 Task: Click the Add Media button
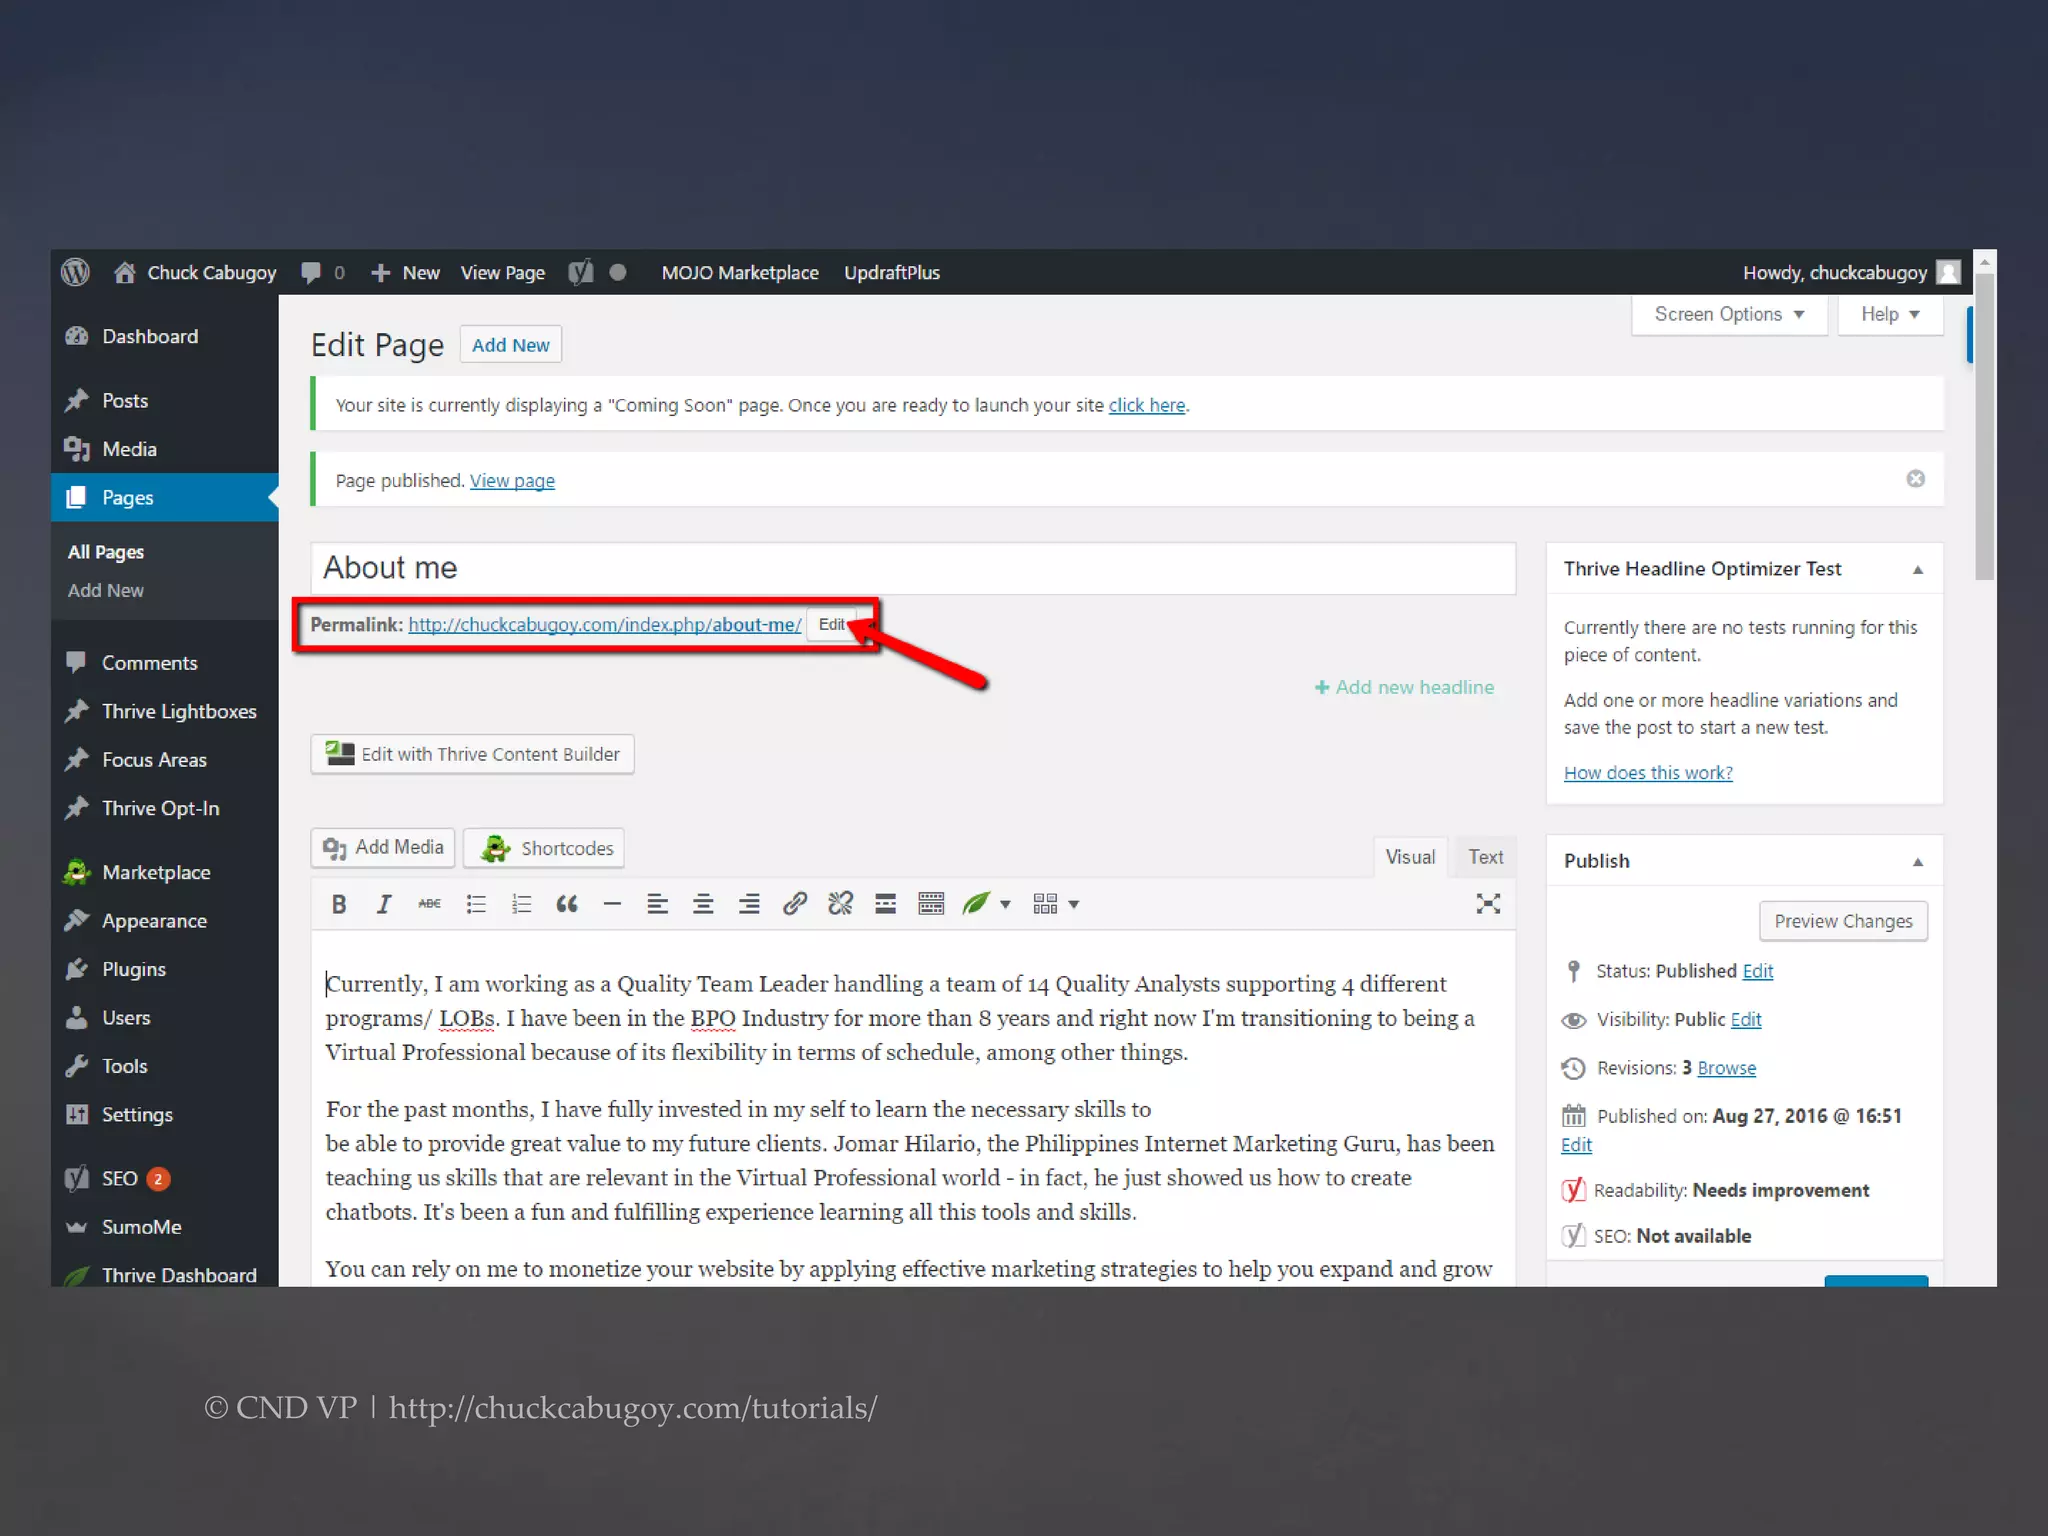(x=383, y=848)
